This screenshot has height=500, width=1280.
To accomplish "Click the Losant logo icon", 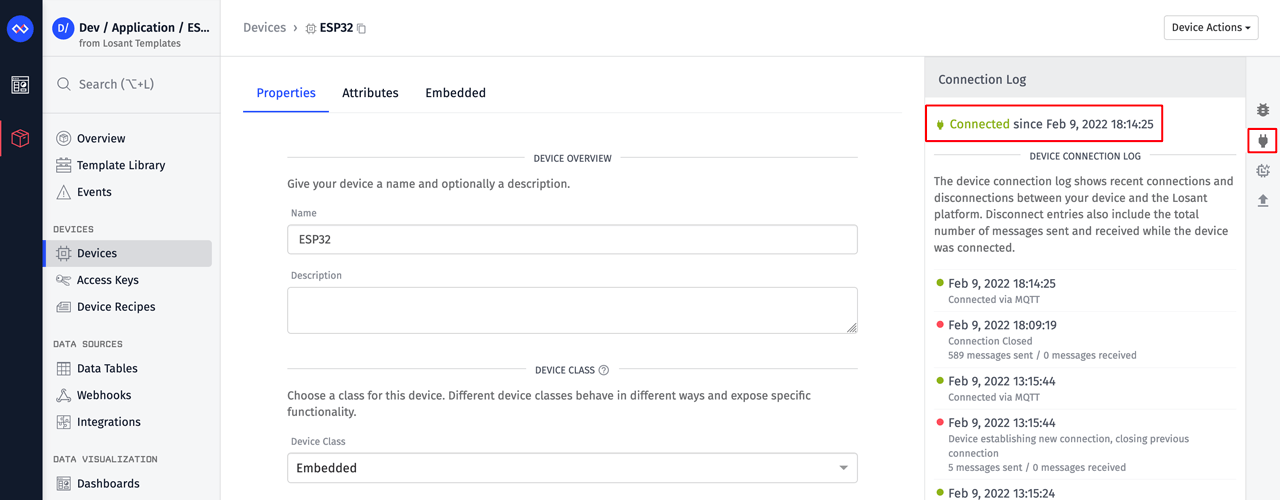I will click(x=20, y=28).
